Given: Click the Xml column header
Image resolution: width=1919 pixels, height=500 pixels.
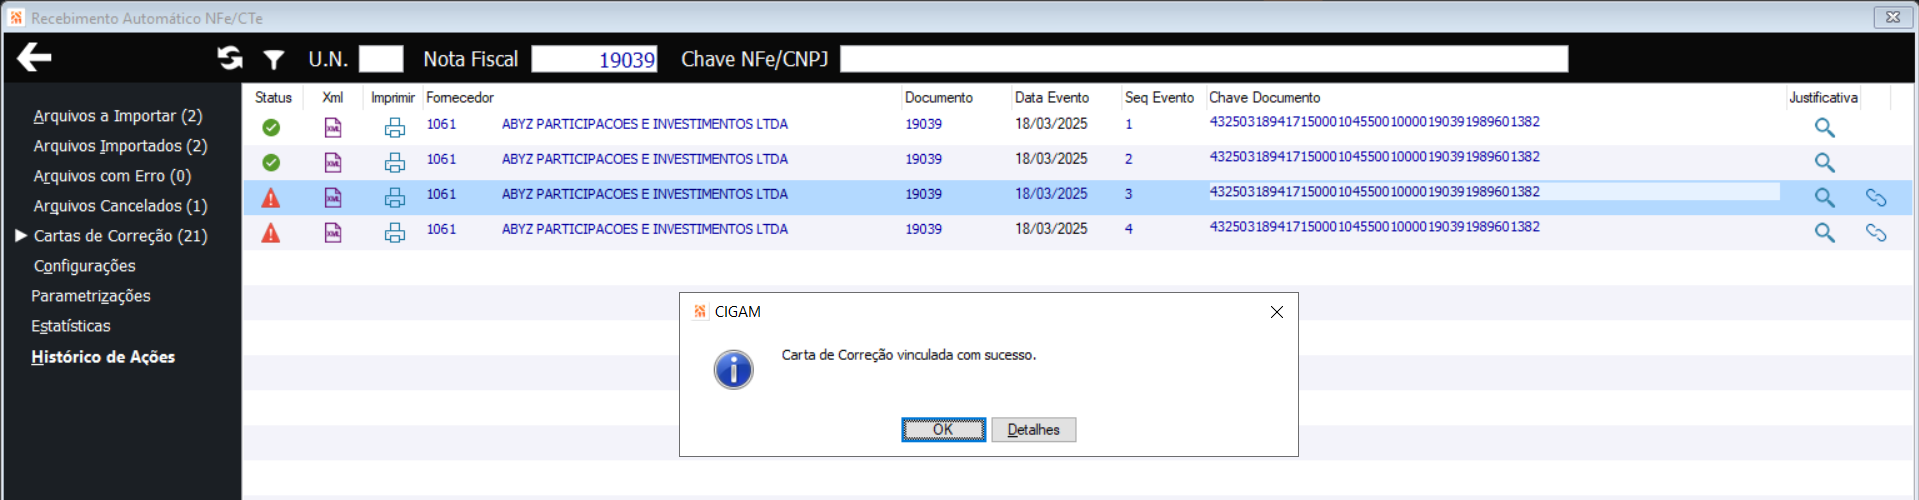Looking at the screenshot, I should [333, 97].
